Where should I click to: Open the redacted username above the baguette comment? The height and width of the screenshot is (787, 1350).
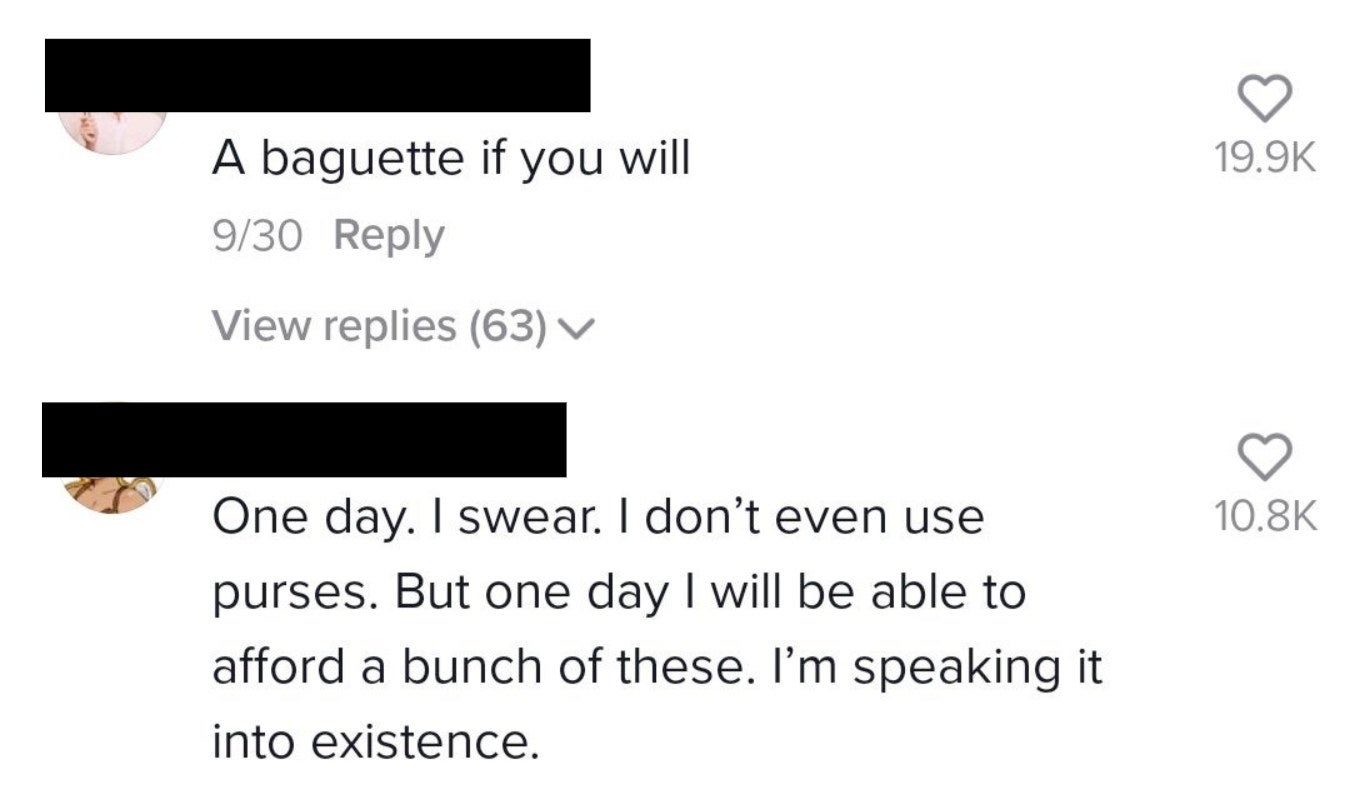[317, 75]
